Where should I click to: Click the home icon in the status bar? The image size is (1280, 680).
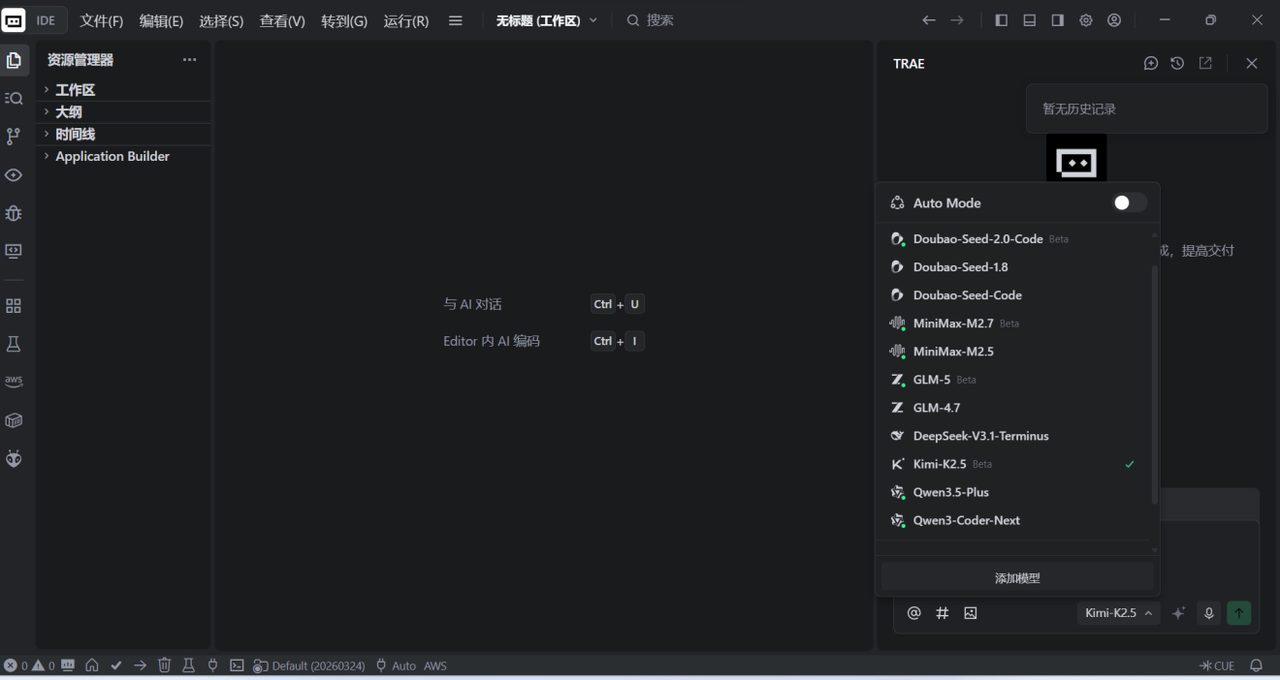point(92,665)
